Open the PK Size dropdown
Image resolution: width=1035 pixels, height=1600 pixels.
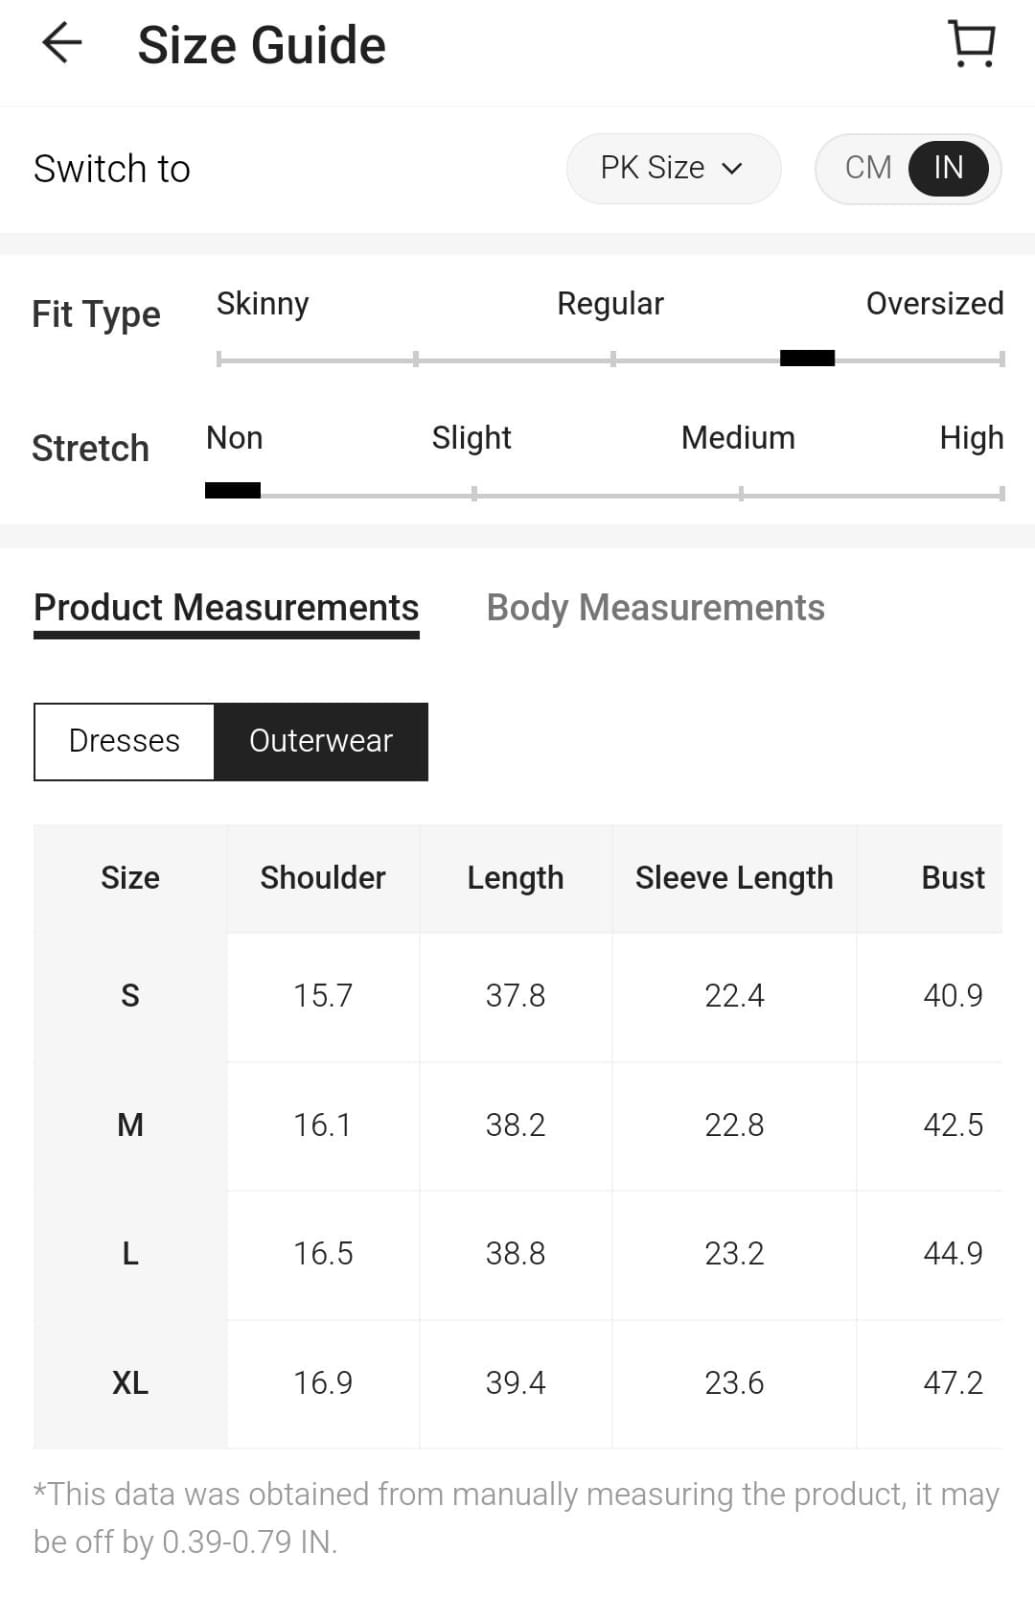coord(672,168)
